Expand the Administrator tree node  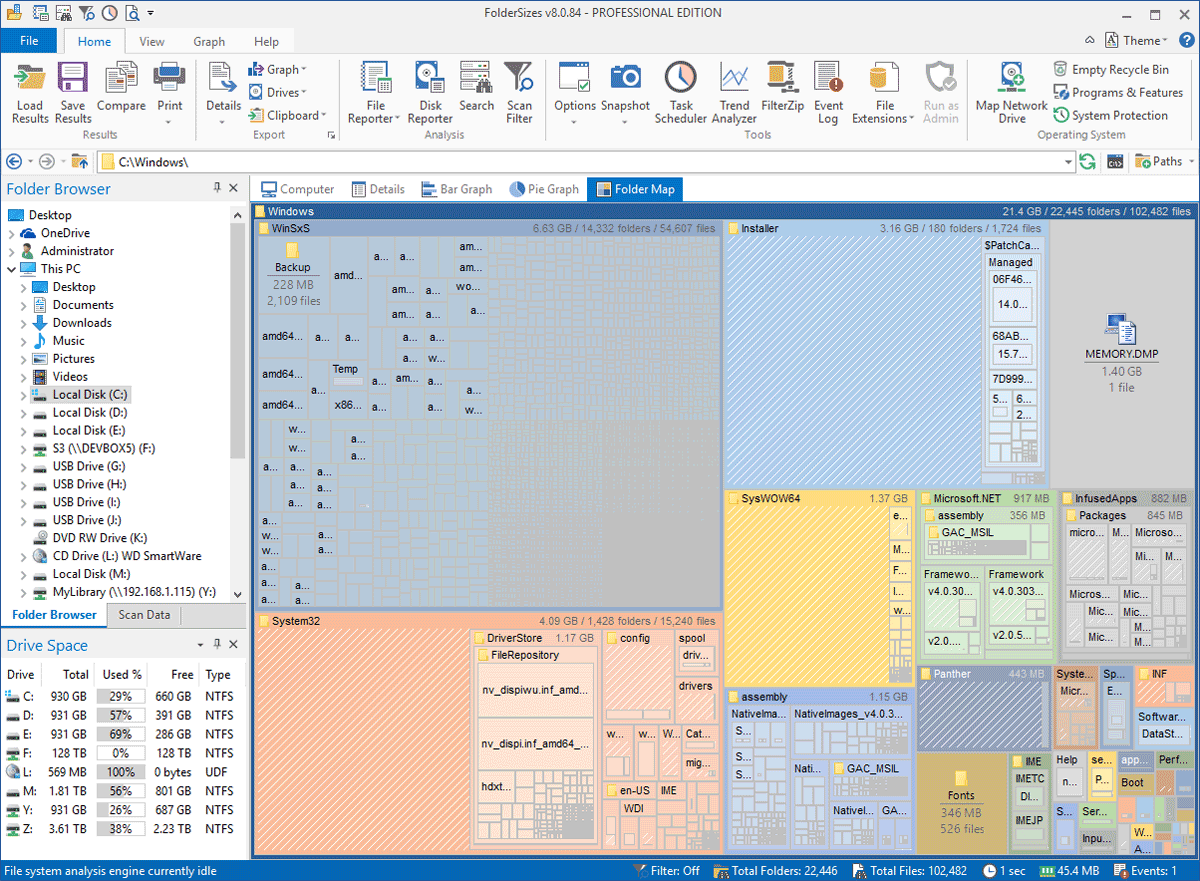click(x=11, y=252)
